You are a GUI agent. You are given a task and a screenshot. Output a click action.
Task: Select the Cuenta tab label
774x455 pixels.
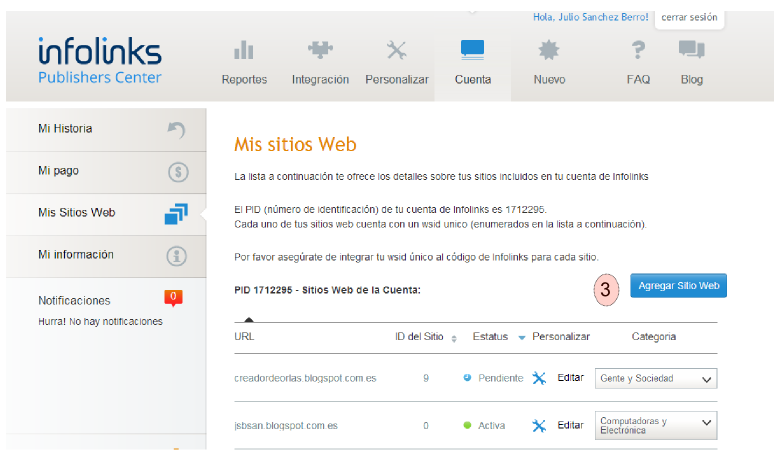[473, 79]
